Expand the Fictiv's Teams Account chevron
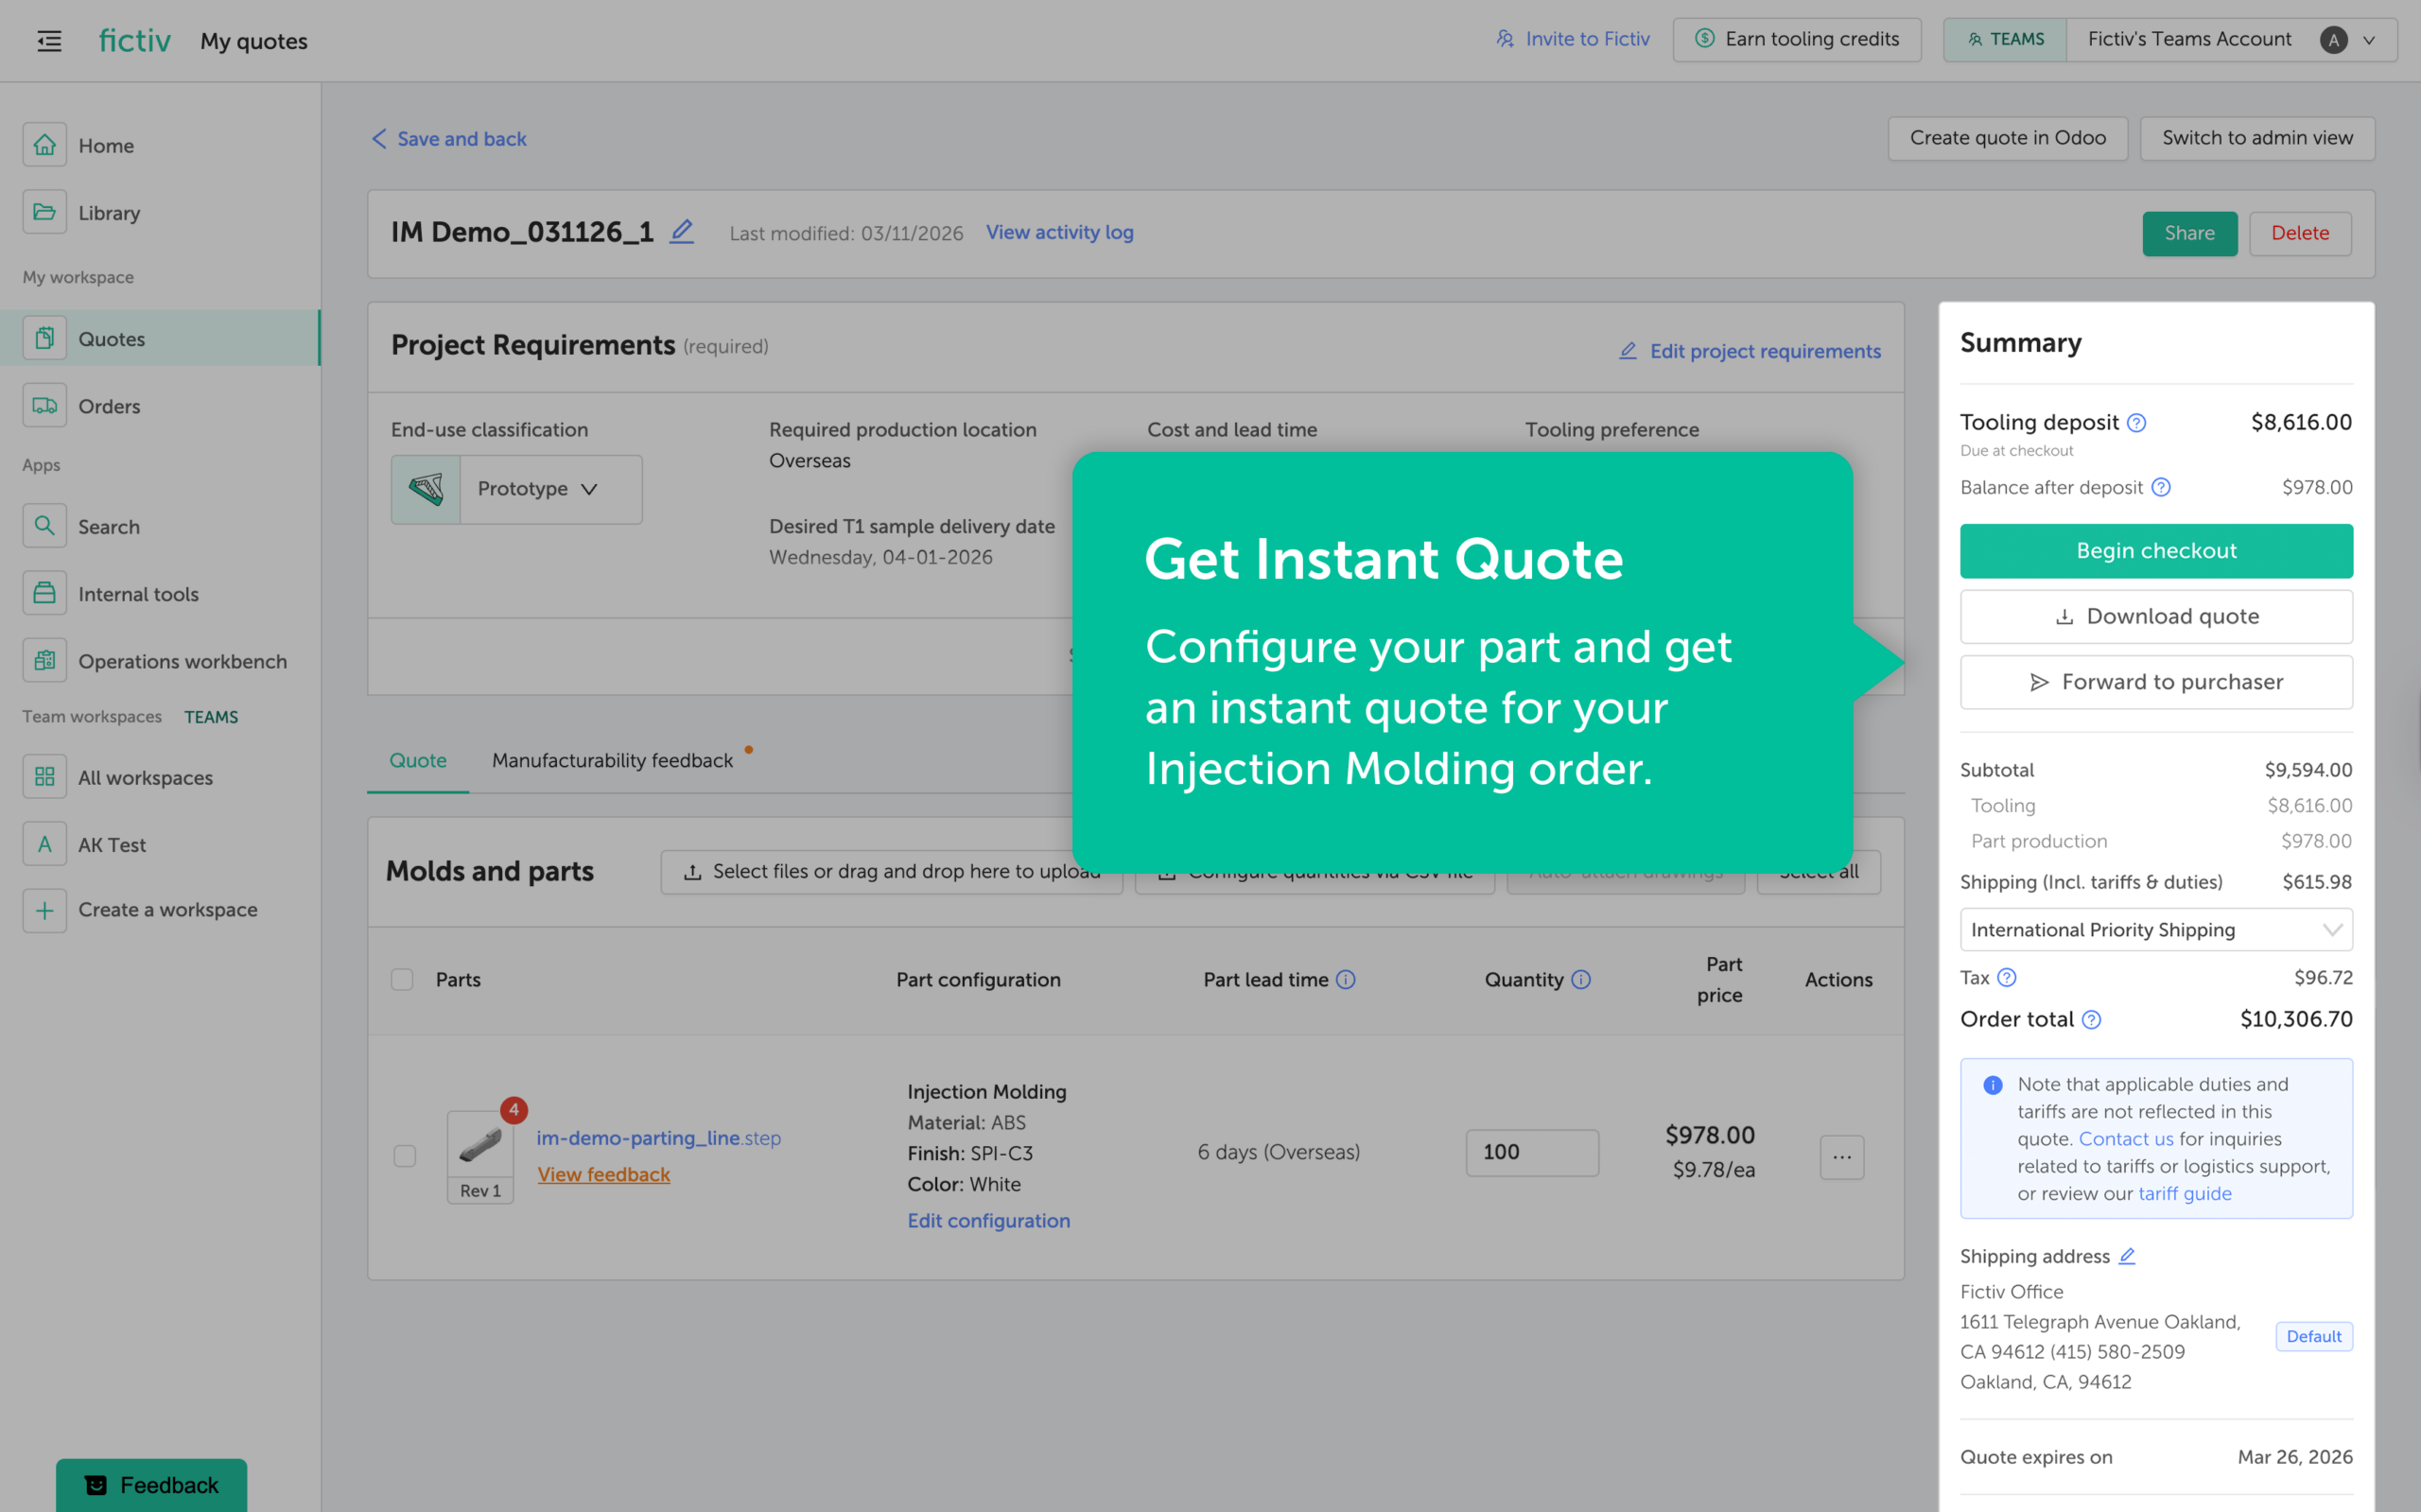Image resolution: width=2421 pixels, height=1512 pixels. click(x=2367, y=39)
